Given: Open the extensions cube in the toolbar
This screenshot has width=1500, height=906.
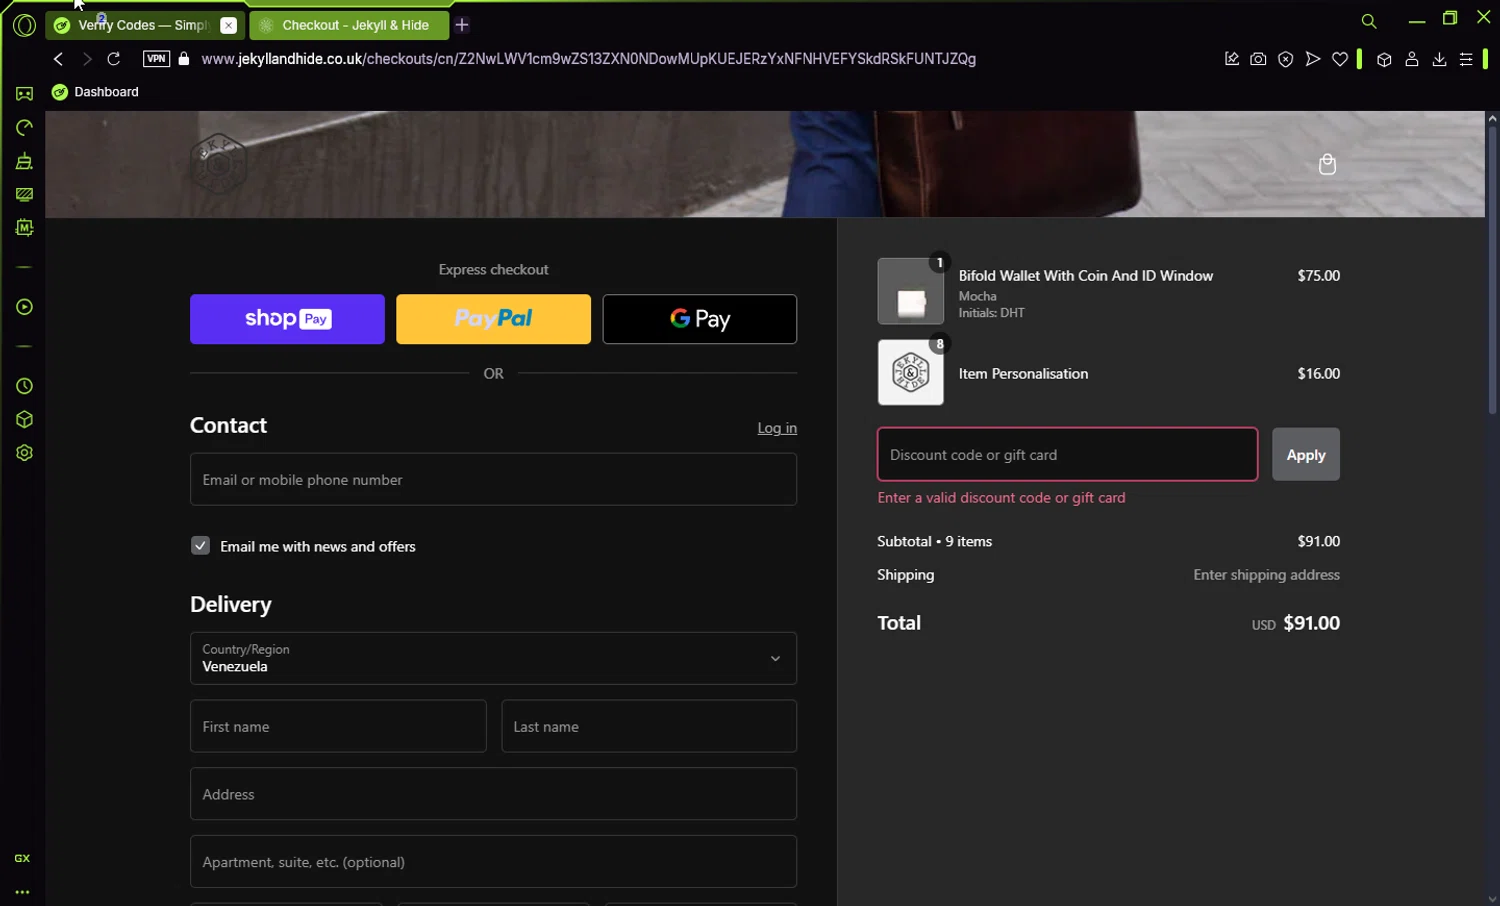Looking at the screenshot, I should pyautogui.click(x=1384, y=59).
